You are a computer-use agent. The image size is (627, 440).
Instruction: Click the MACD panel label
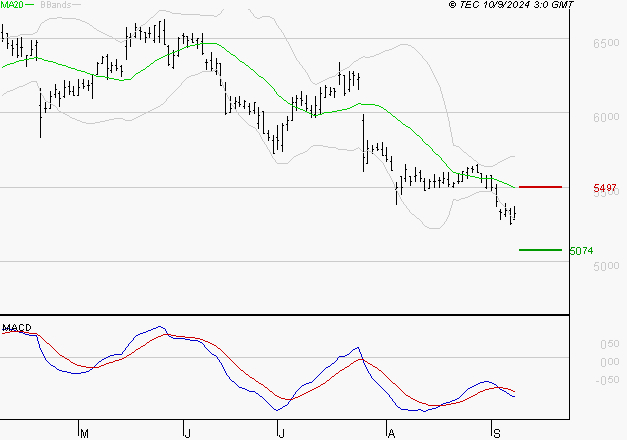[x=17, y=328]
